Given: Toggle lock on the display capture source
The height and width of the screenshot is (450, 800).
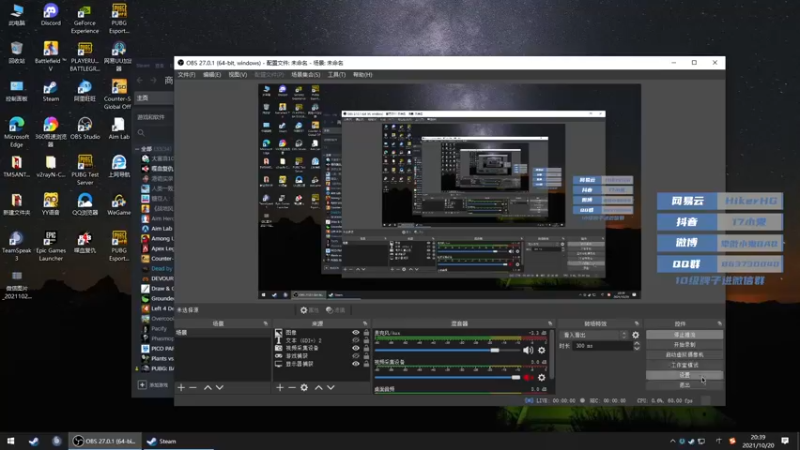Looking at the screenshot, I should 366,364.
